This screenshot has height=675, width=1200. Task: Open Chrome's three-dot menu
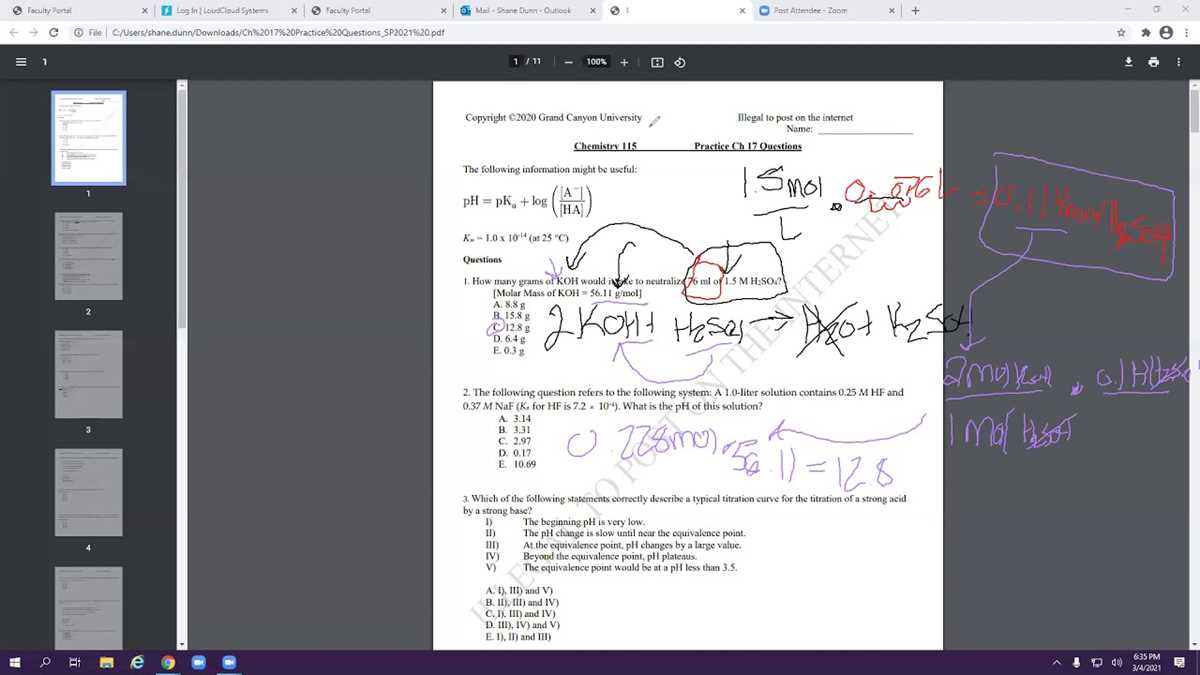1185,32
